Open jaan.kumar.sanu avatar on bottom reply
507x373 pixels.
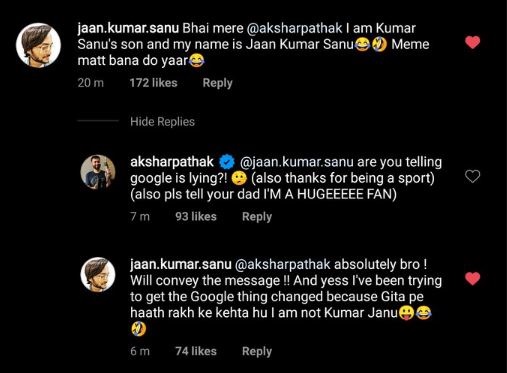click(98, 274)
